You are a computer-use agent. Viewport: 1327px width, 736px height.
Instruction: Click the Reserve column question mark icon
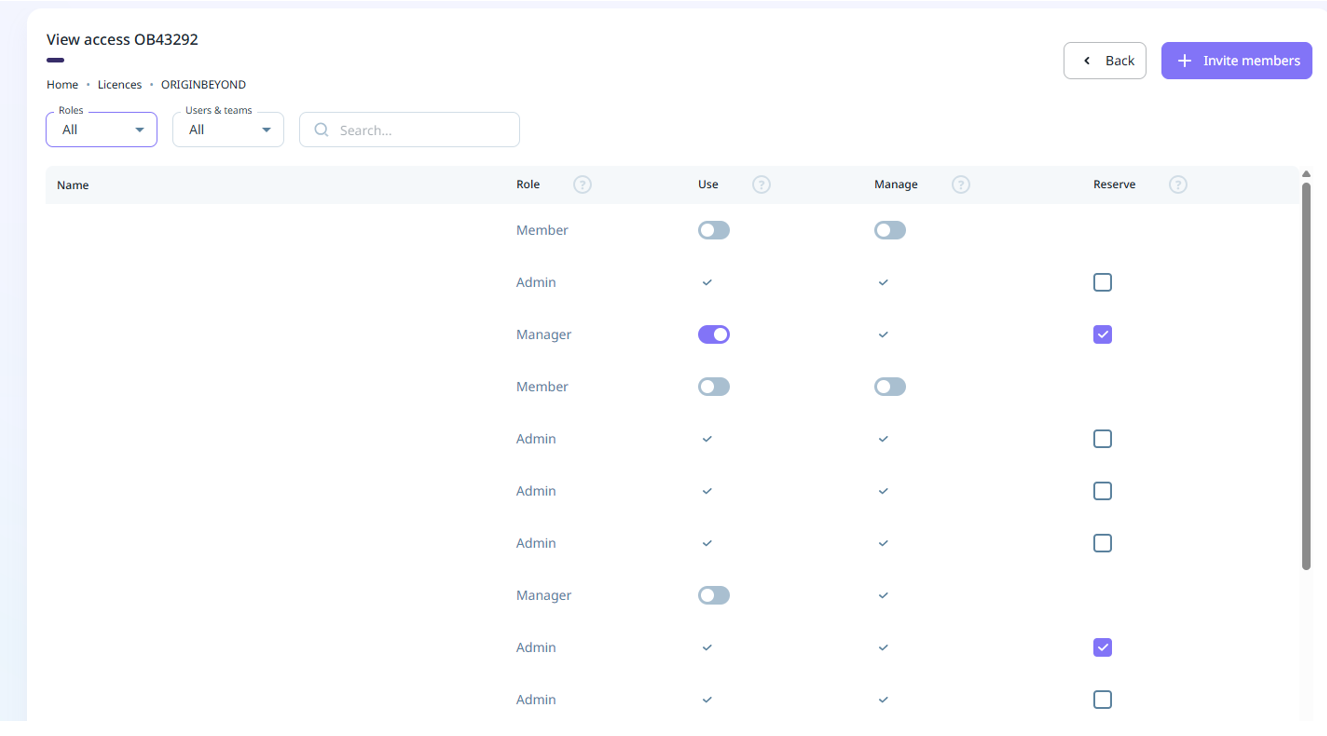[x=1177, y=185]
